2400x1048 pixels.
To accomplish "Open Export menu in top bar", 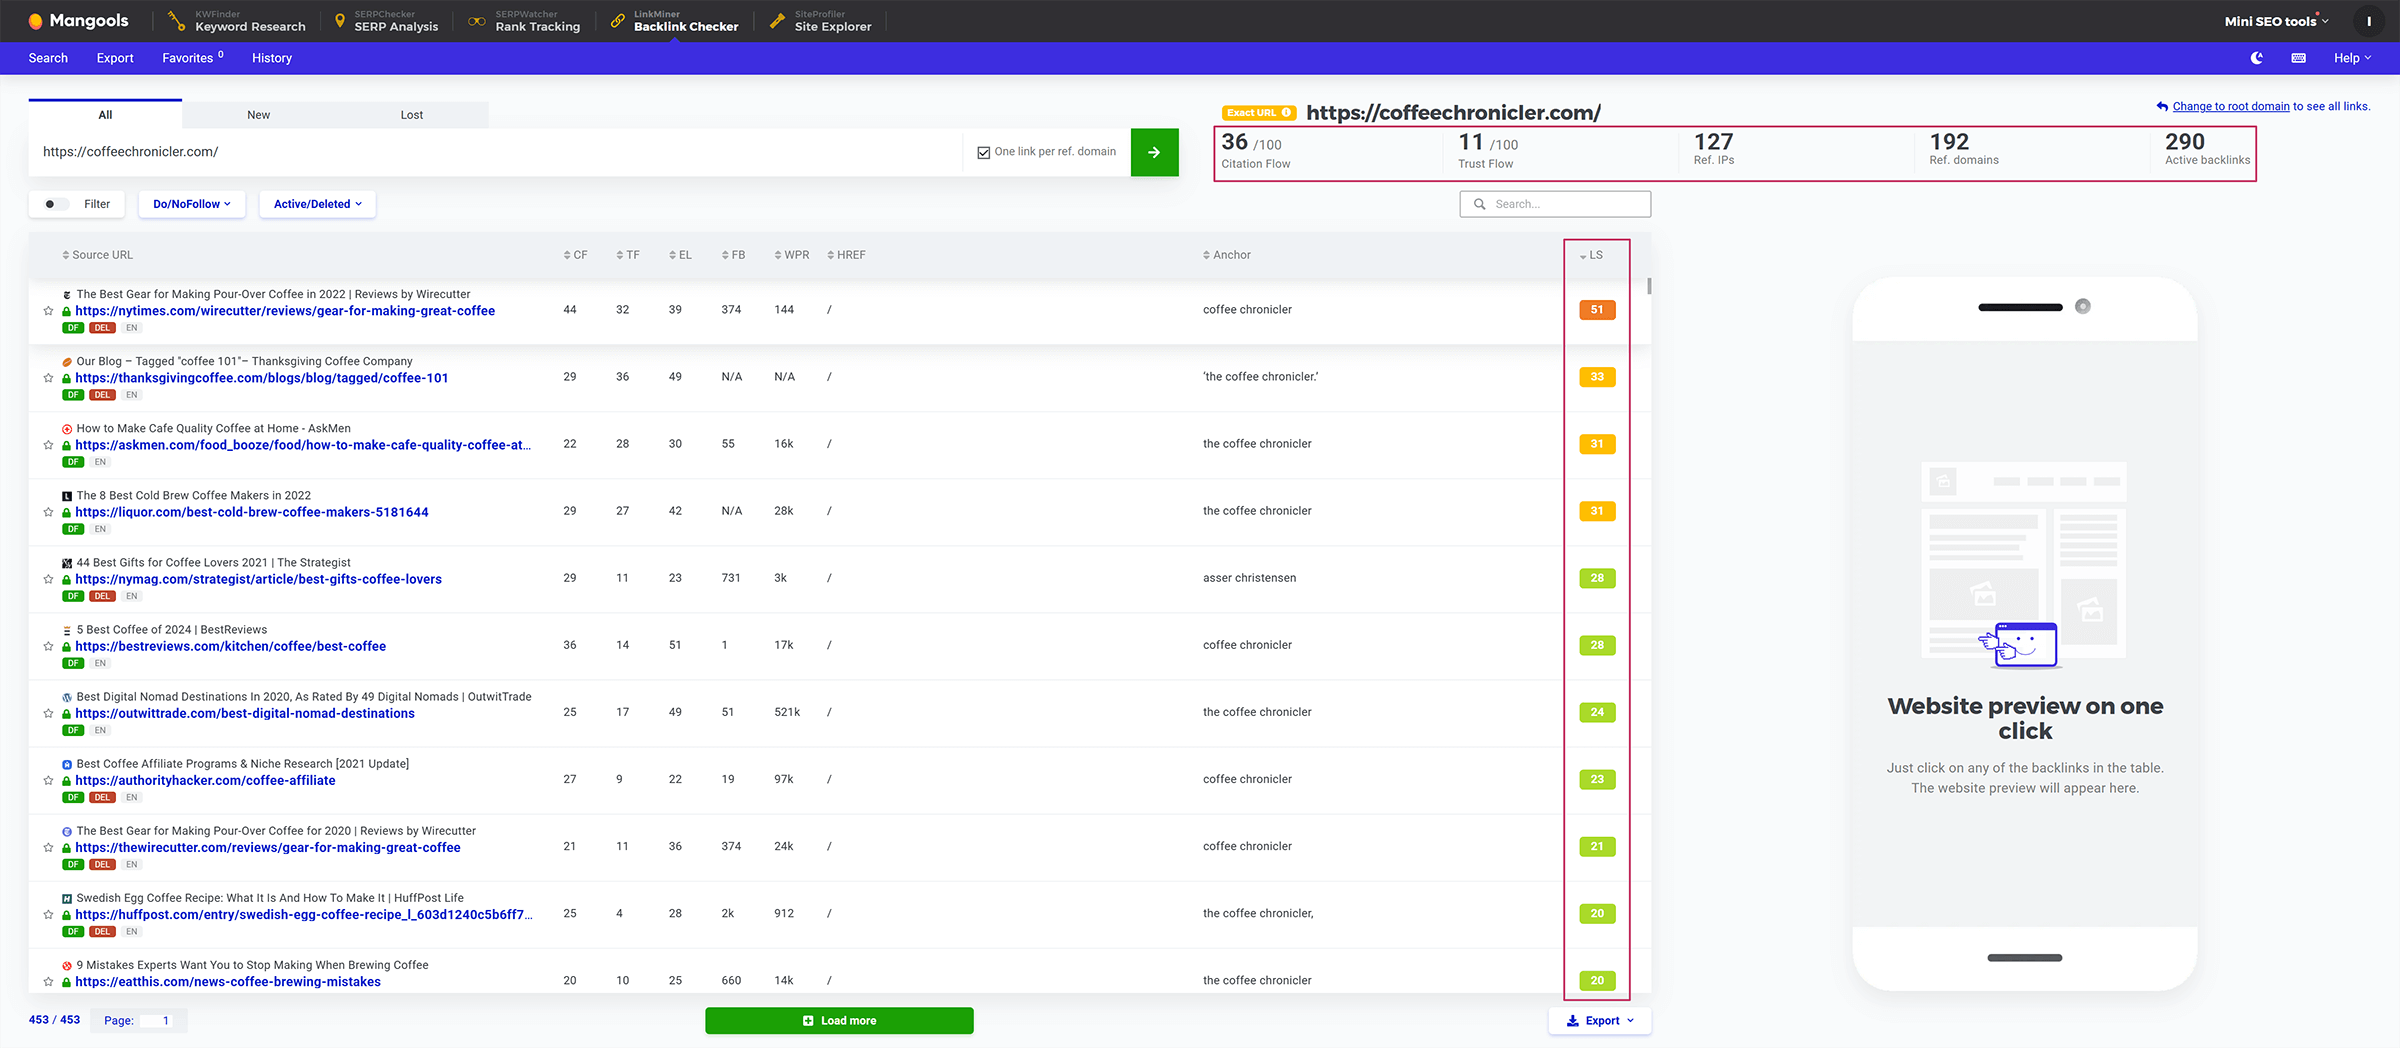I will click(x=115, y=58).
